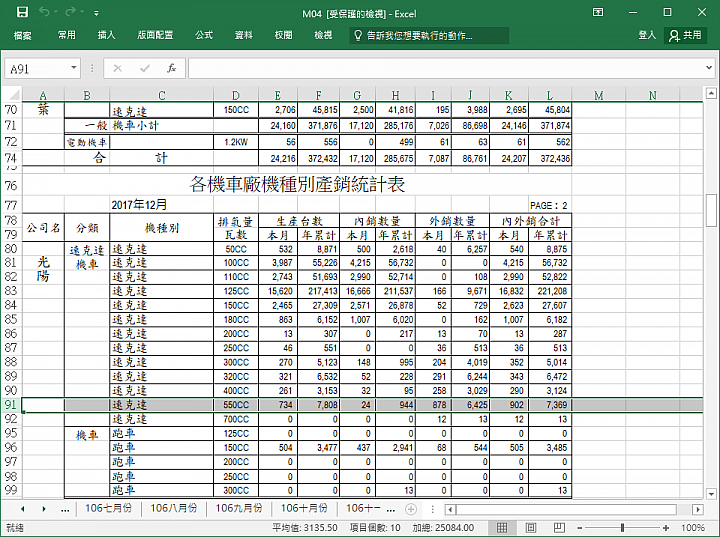Click the 公司名 header cell
Viewport: 720px width, 537px height.
click(x=43, y=227)
